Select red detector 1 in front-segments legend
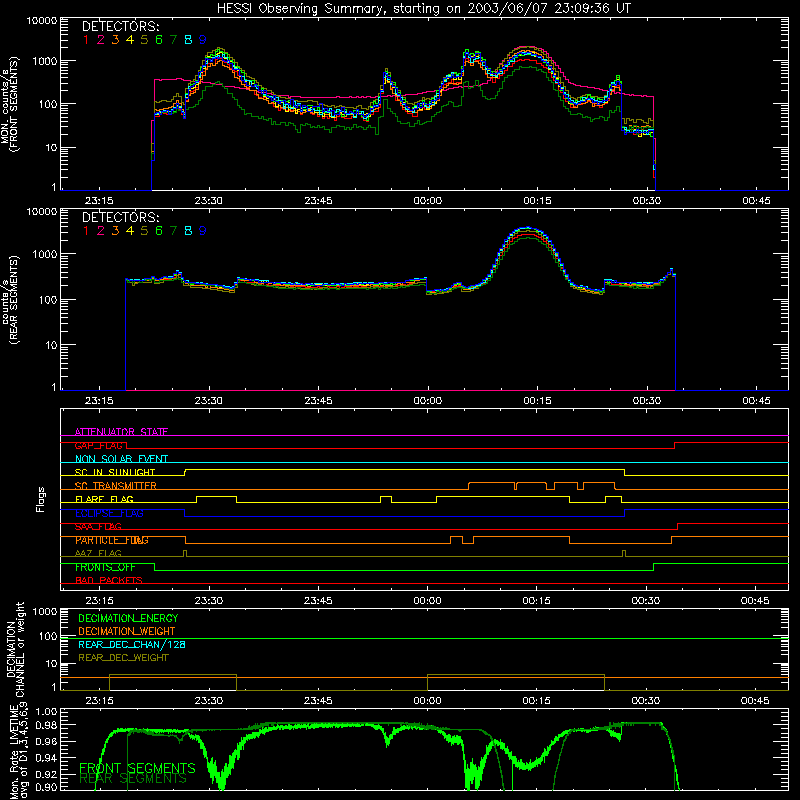800x800 pixels. (x=86, y=40)
